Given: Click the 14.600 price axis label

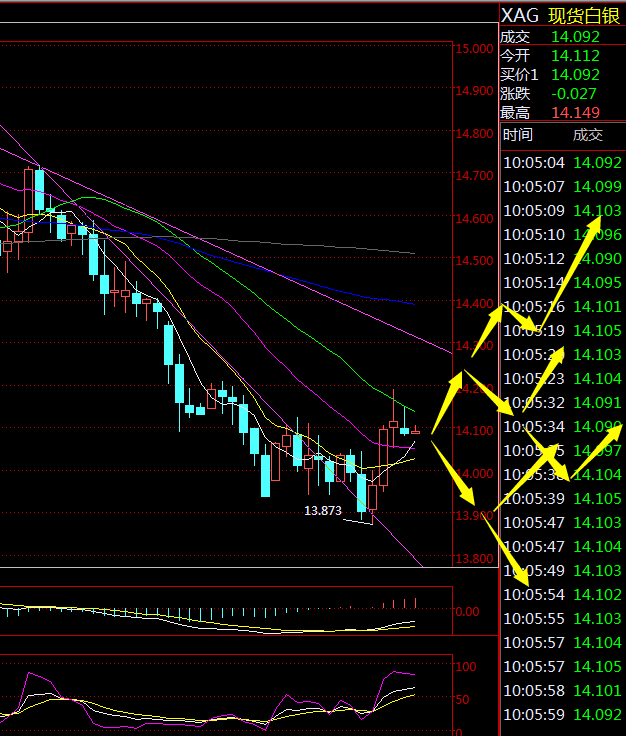Looking at the screenshot, I should [474, 219].
